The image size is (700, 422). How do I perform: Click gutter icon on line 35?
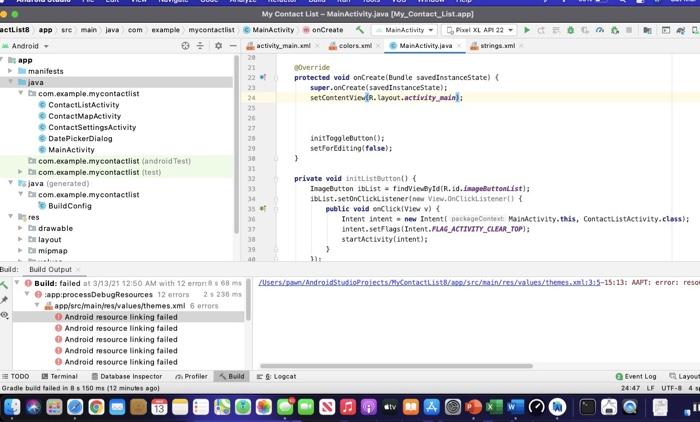tap(263, 209)
